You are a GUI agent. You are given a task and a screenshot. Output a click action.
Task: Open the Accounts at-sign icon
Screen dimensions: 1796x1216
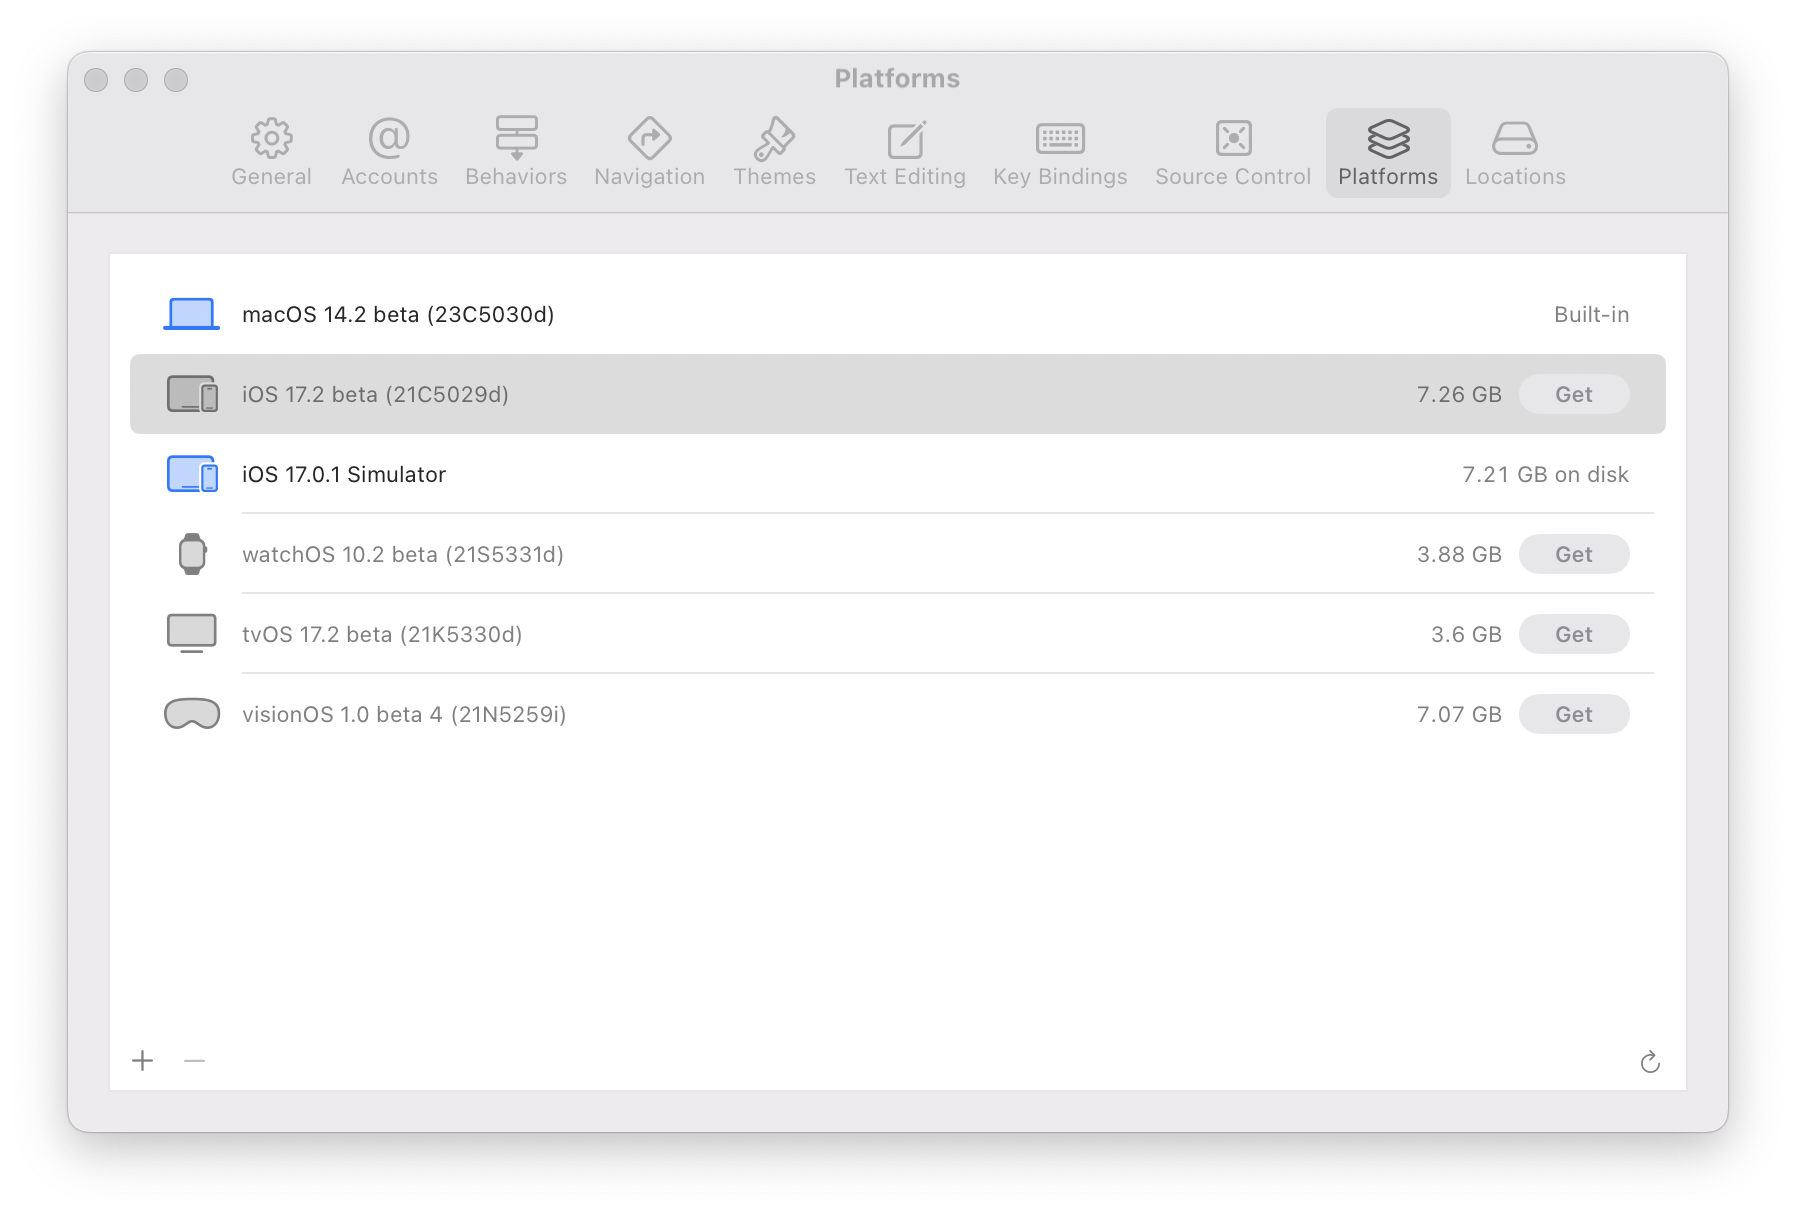point(389,138)
